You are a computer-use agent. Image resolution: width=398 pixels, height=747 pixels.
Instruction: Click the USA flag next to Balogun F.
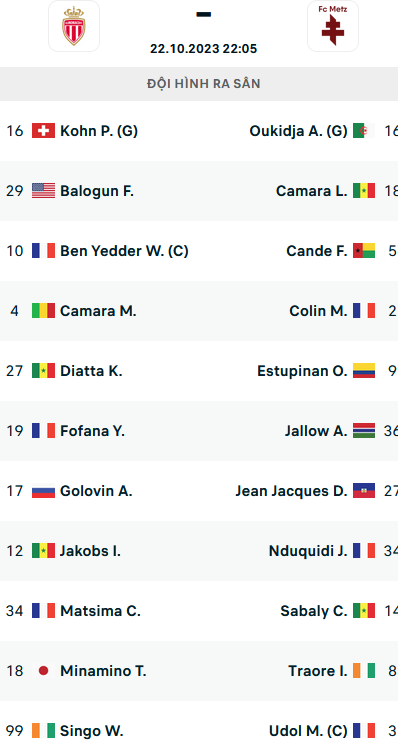pyautogui.click(x=43, y=191)
